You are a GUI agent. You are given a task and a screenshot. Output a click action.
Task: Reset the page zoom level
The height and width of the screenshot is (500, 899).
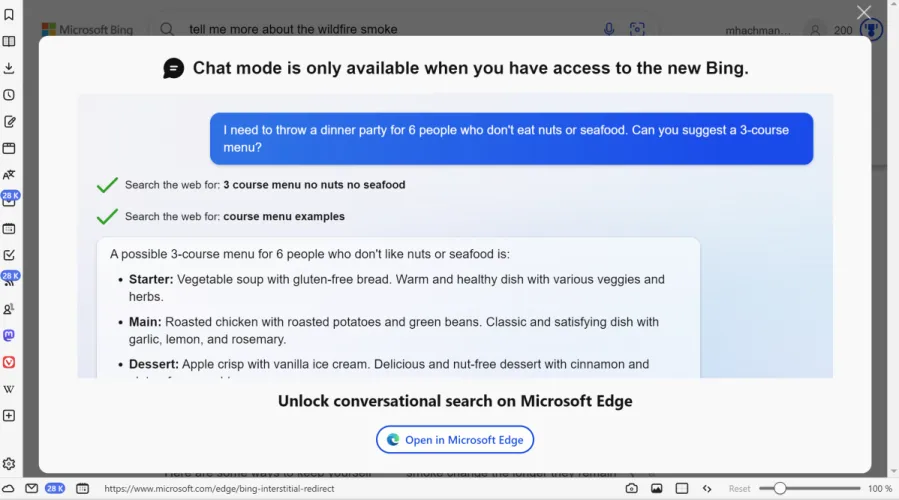pos(739,489)
